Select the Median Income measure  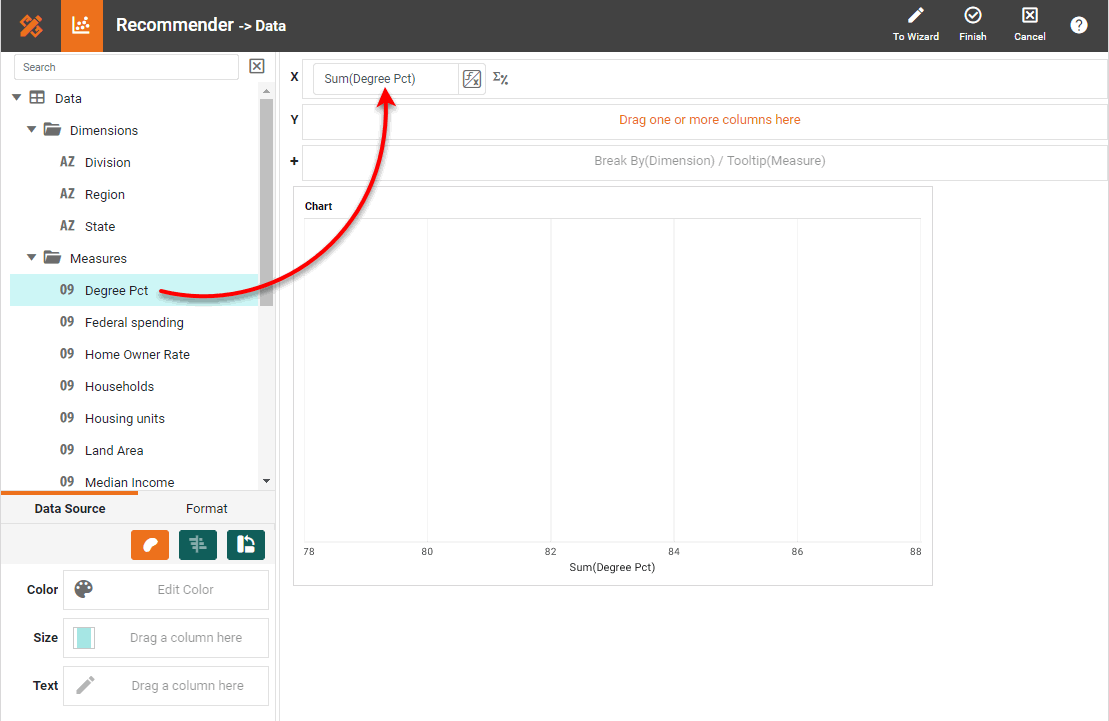(129, 483)
